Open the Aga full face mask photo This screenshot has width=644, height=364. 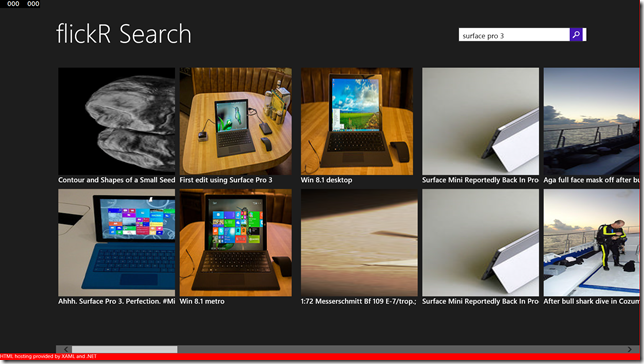(591, 121)
